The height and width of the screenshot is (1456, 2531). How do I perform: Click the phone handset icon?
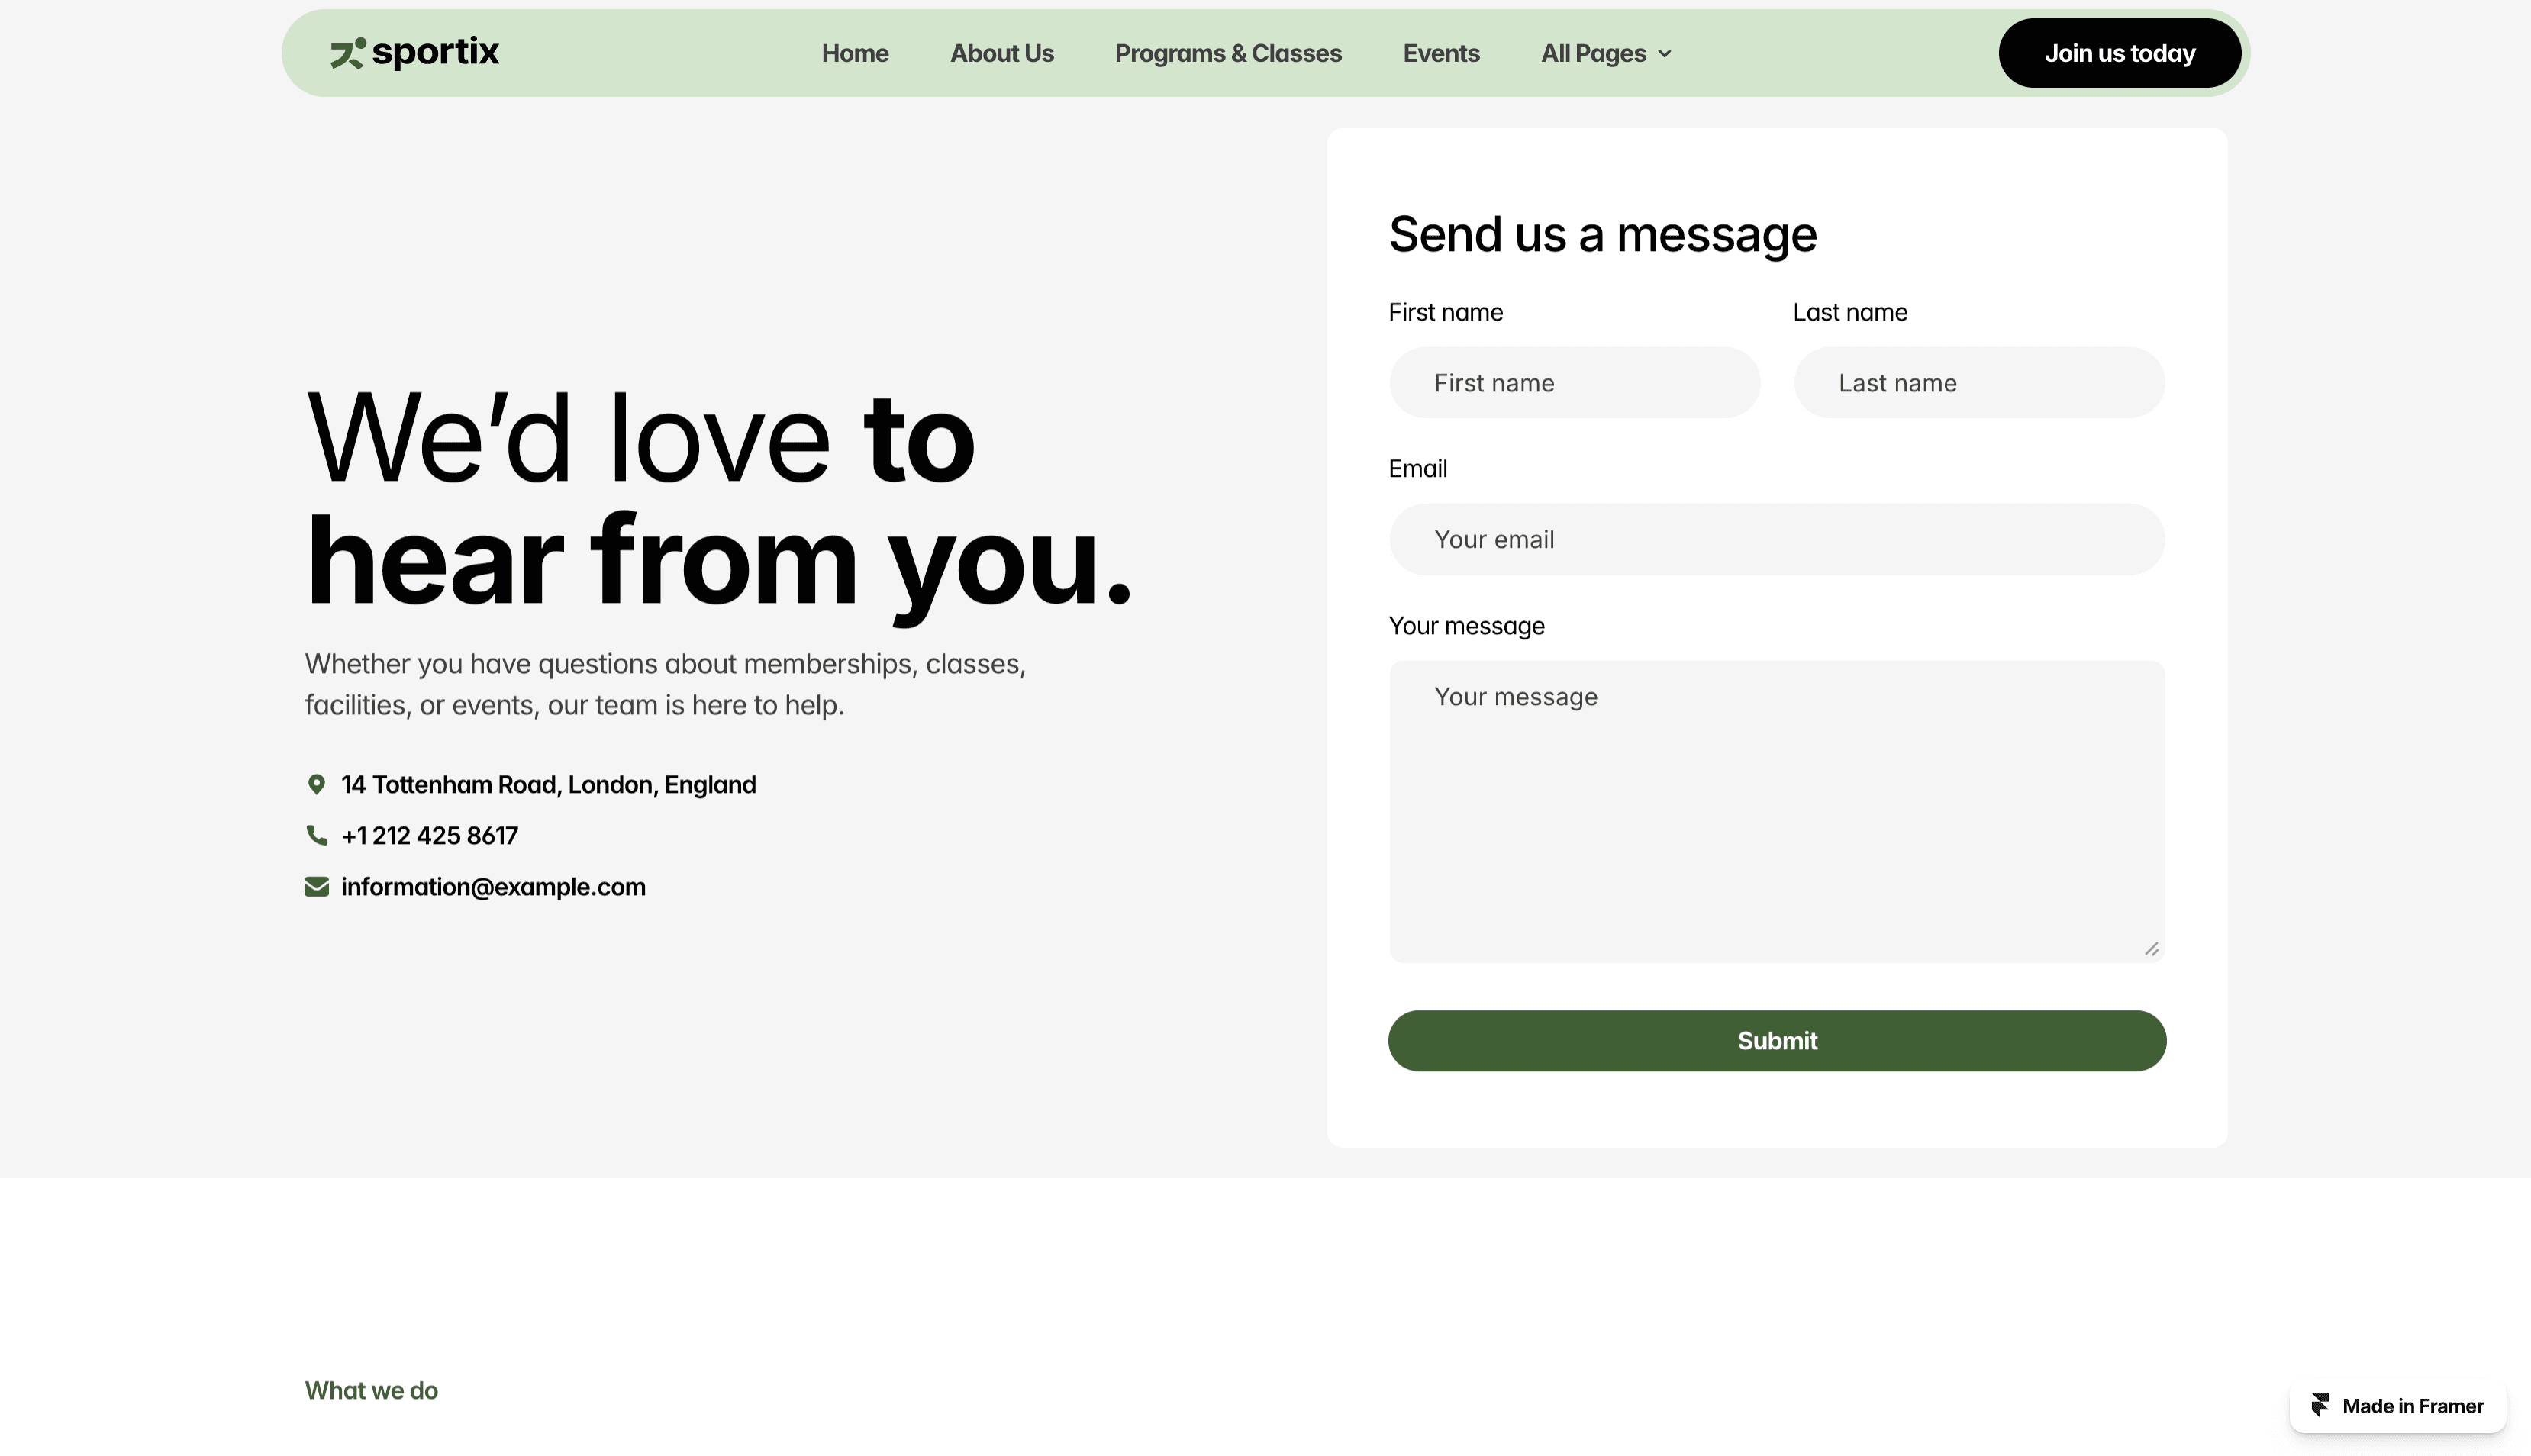[316, 836]
